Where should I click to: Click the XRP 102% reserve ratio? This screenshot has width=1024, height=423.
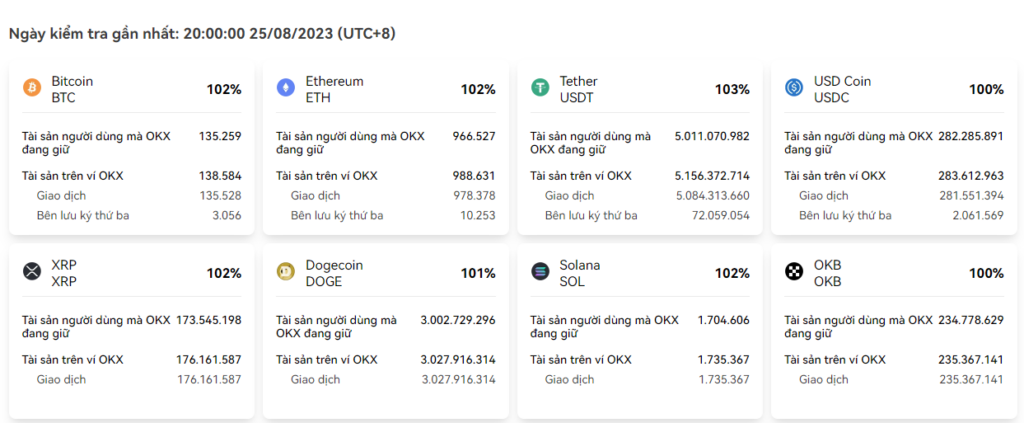[x=224, y=273]
